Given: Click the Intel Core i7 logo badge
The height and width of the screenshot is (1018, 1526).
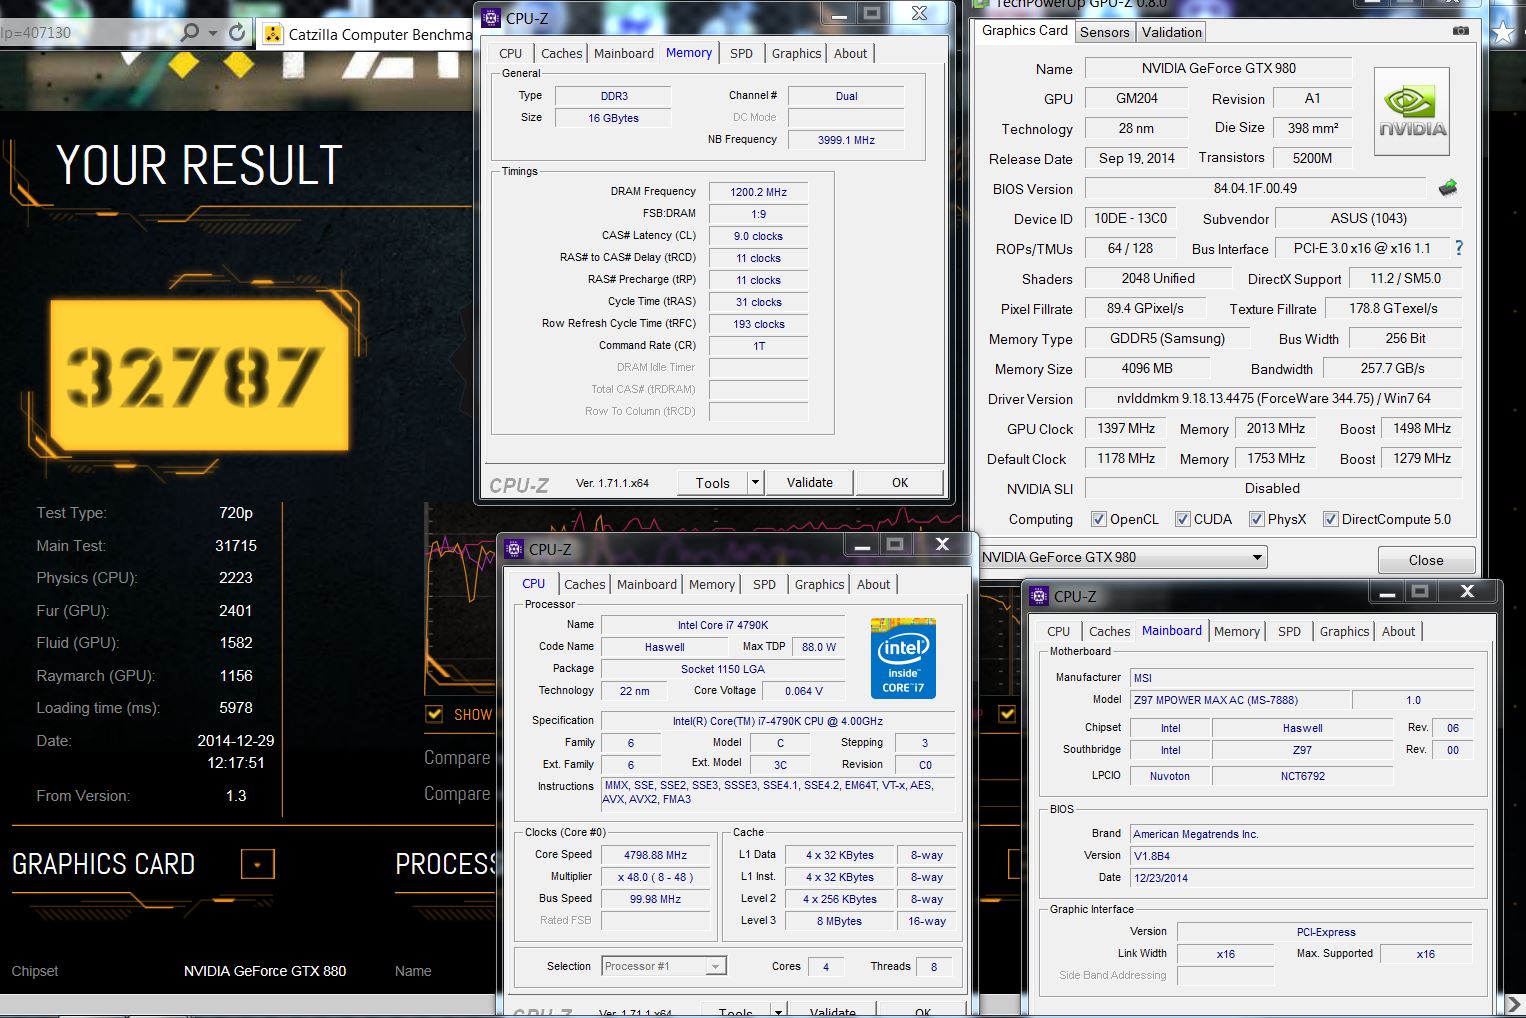Looking at the screenshot, I should [903, 658].
